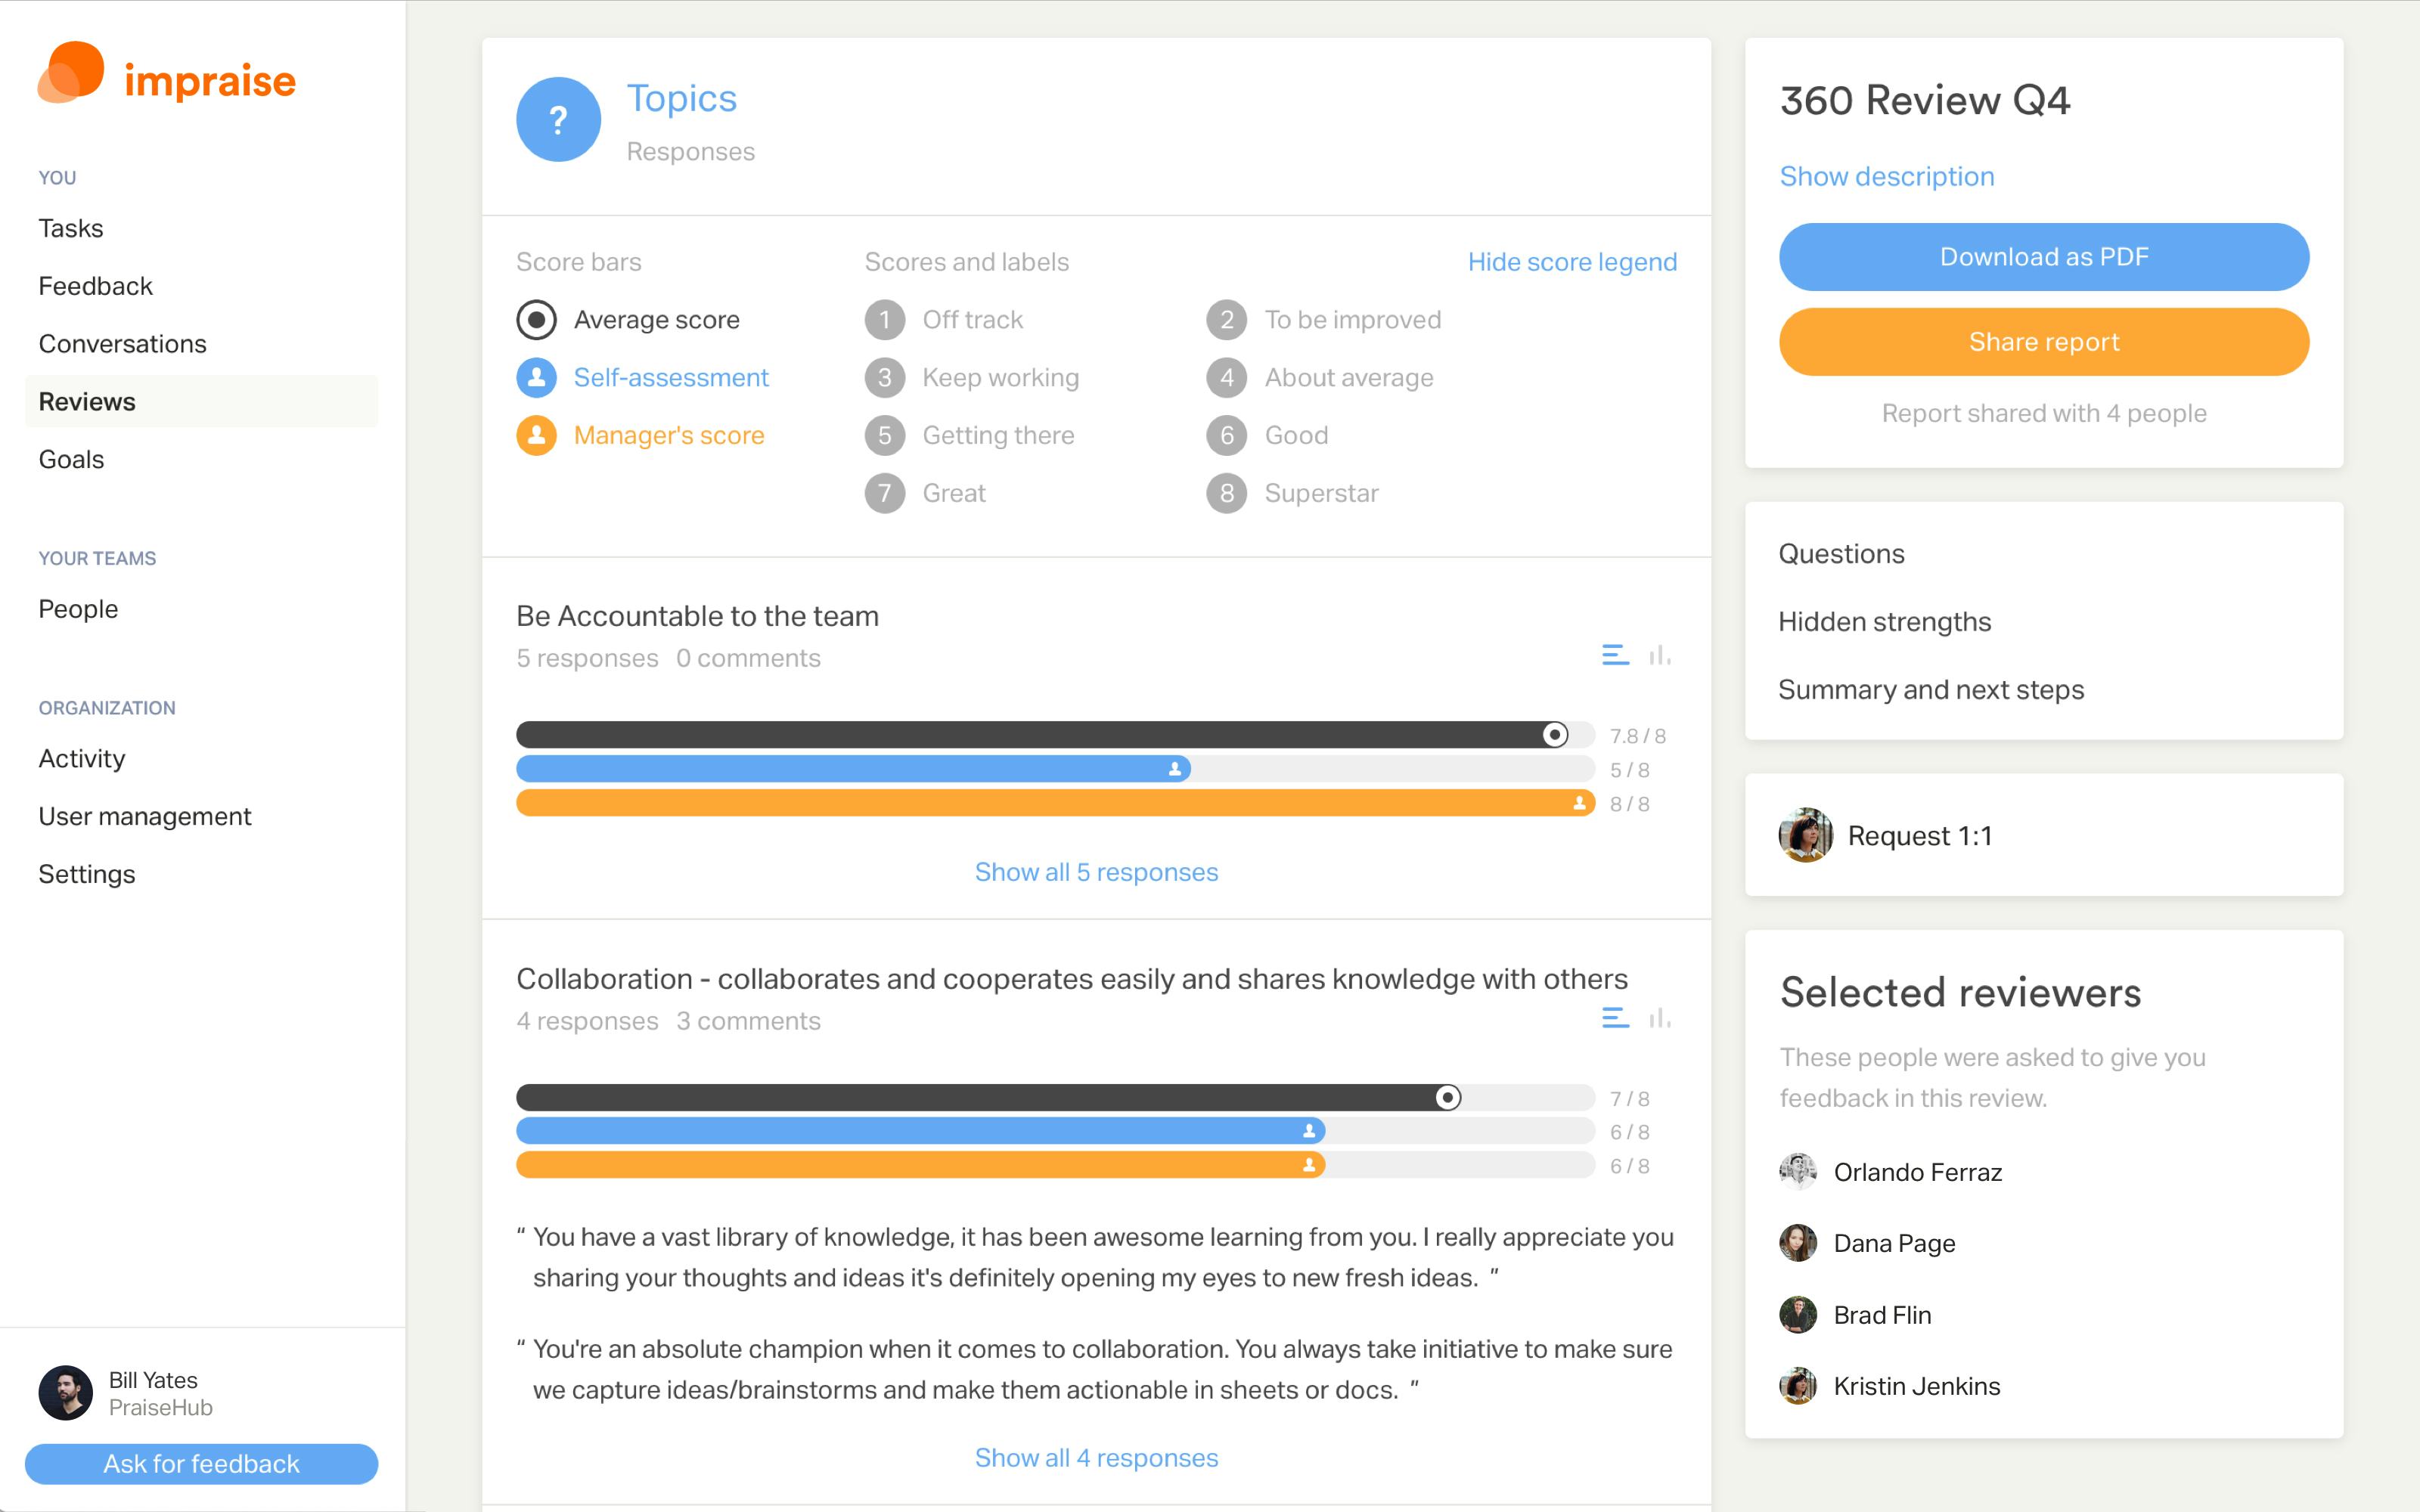Click the manager's score person icon
Viewport: 2420px width, 1512px height.
coord(537,434)
